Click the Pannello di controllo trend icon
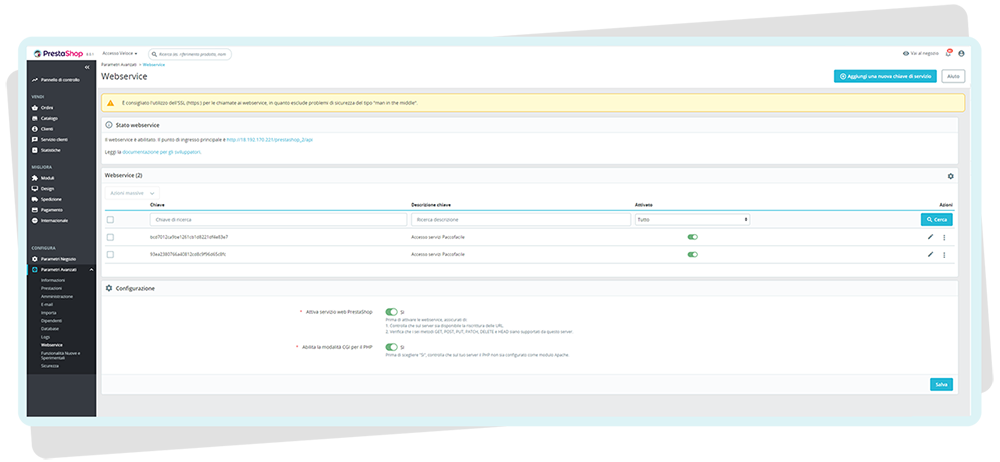The width and height of the screenshot is (1000, 462). click(x=35, y=80)
